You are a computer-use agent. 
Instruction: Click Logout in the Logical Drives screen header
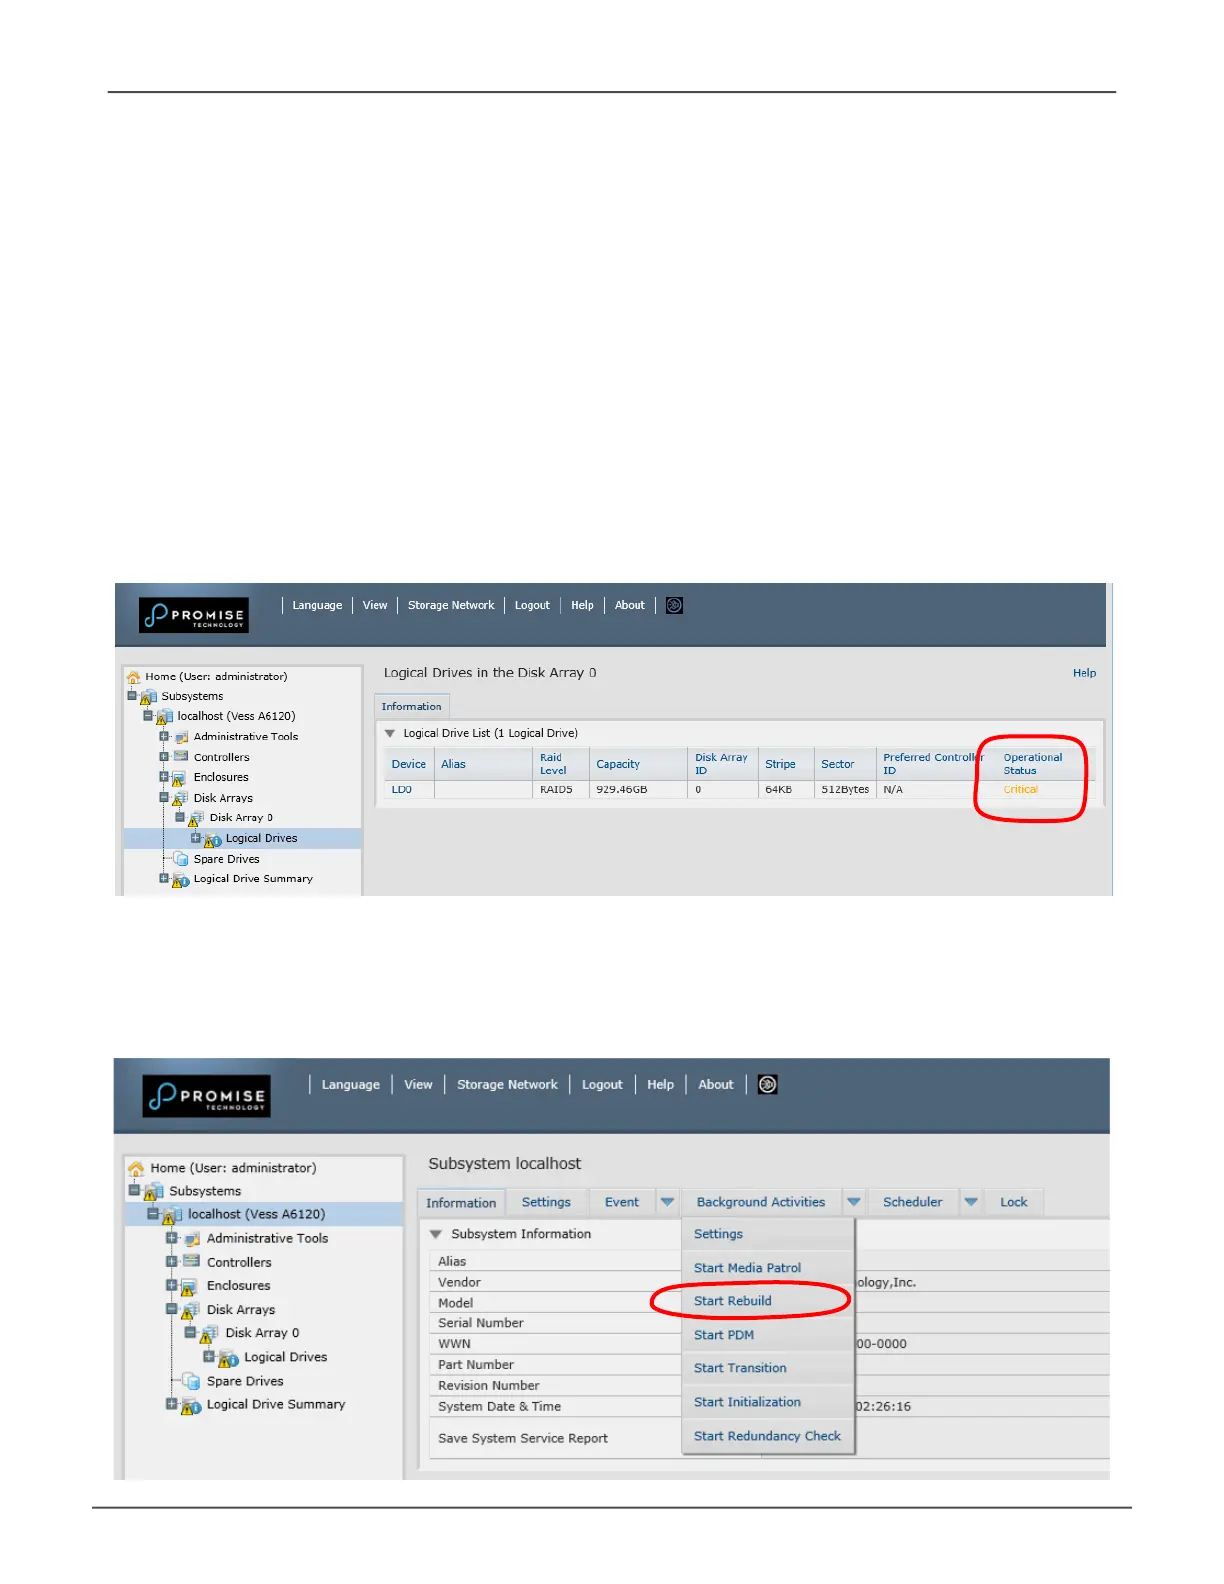(x=532, y=605)
